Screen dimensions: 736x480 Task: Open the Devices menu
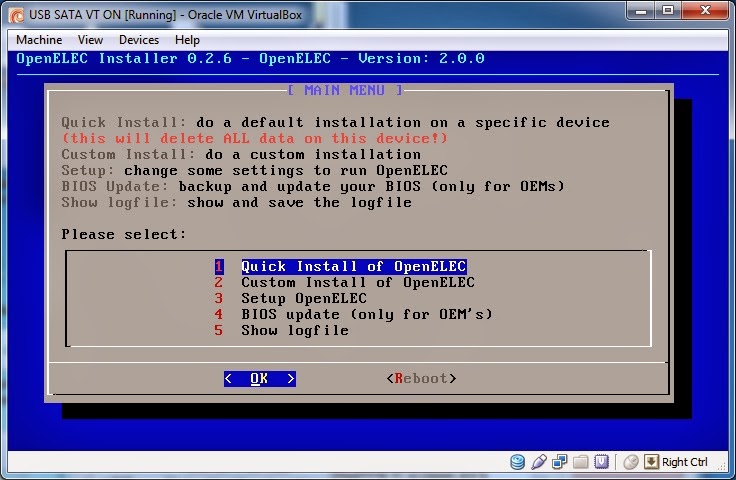139,40
